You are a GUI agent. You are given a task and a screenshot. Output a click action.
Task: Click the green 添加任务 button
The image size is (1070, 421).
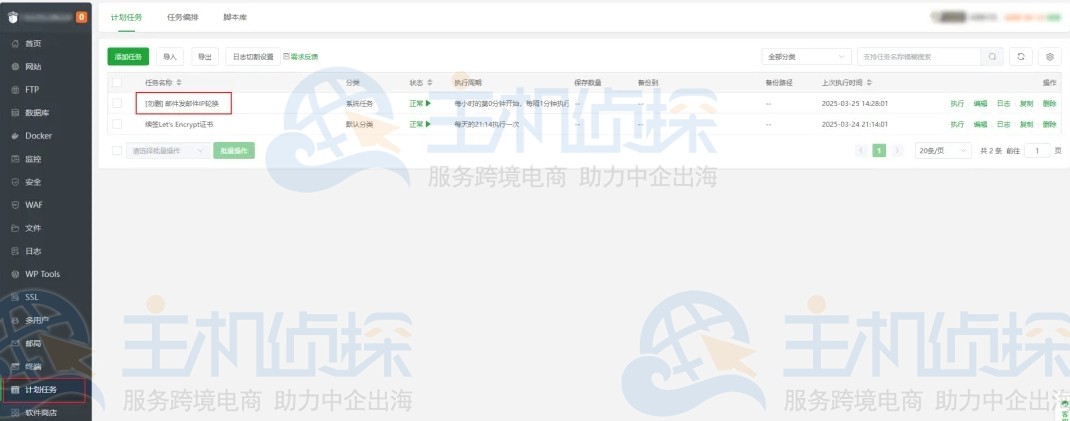[128, 57]
